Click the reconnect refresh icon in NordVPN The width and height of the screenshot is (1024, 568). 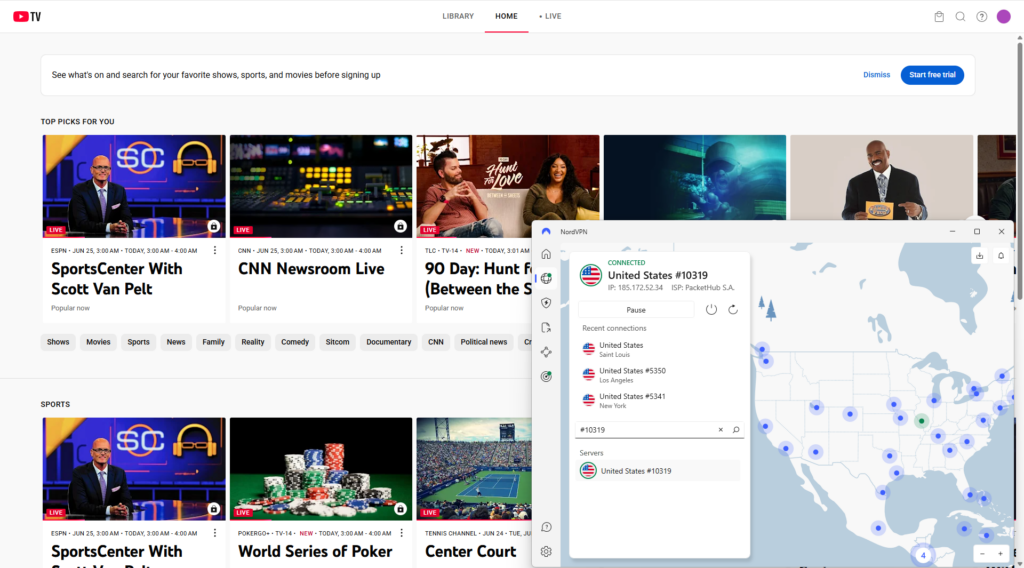[733, 309]
